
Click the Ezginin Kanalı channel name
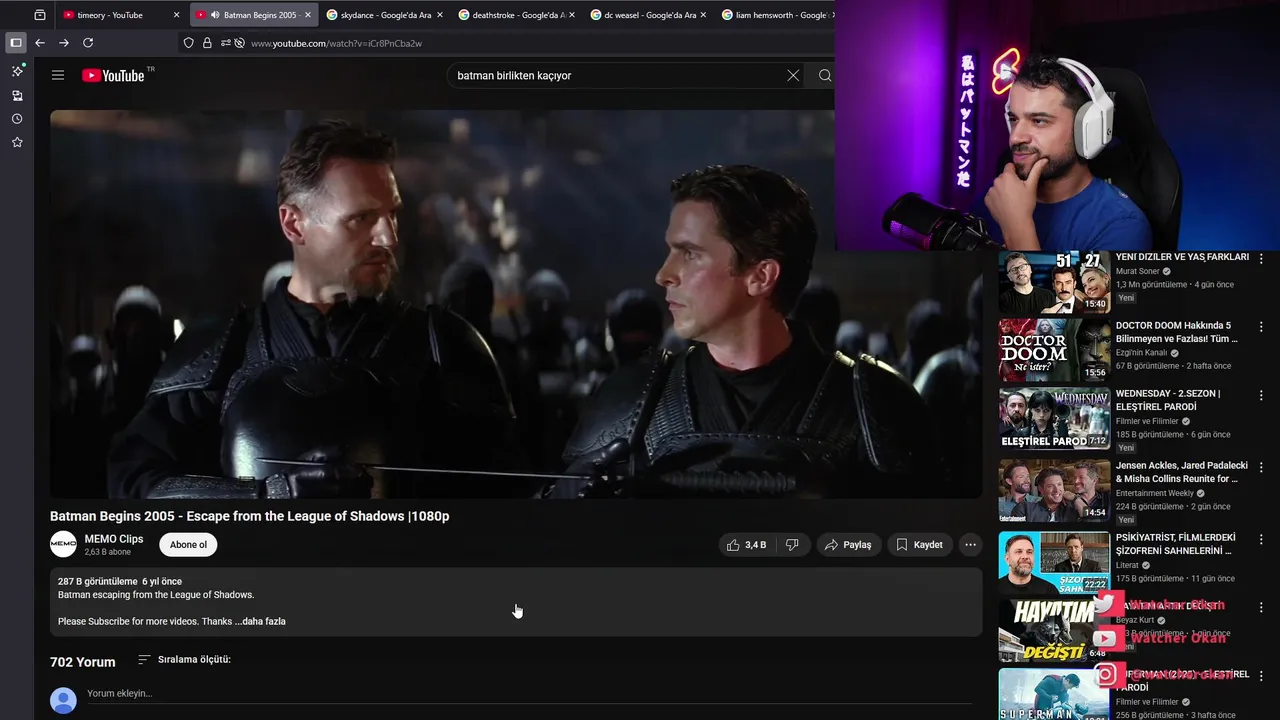point(1141,353)
